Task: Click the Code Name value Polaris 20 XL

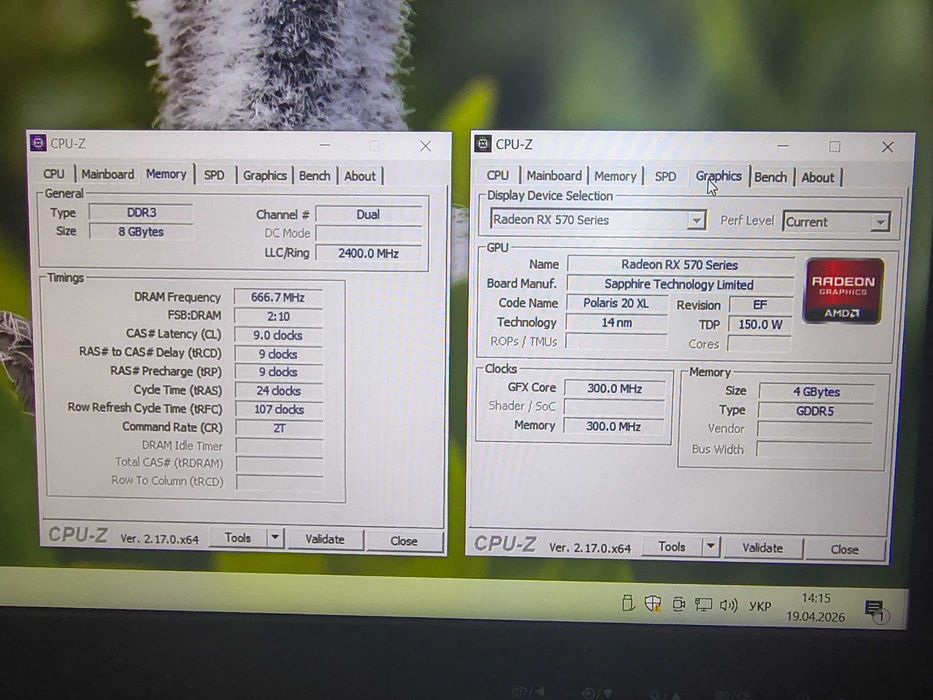Action: [x=616, y=304]
